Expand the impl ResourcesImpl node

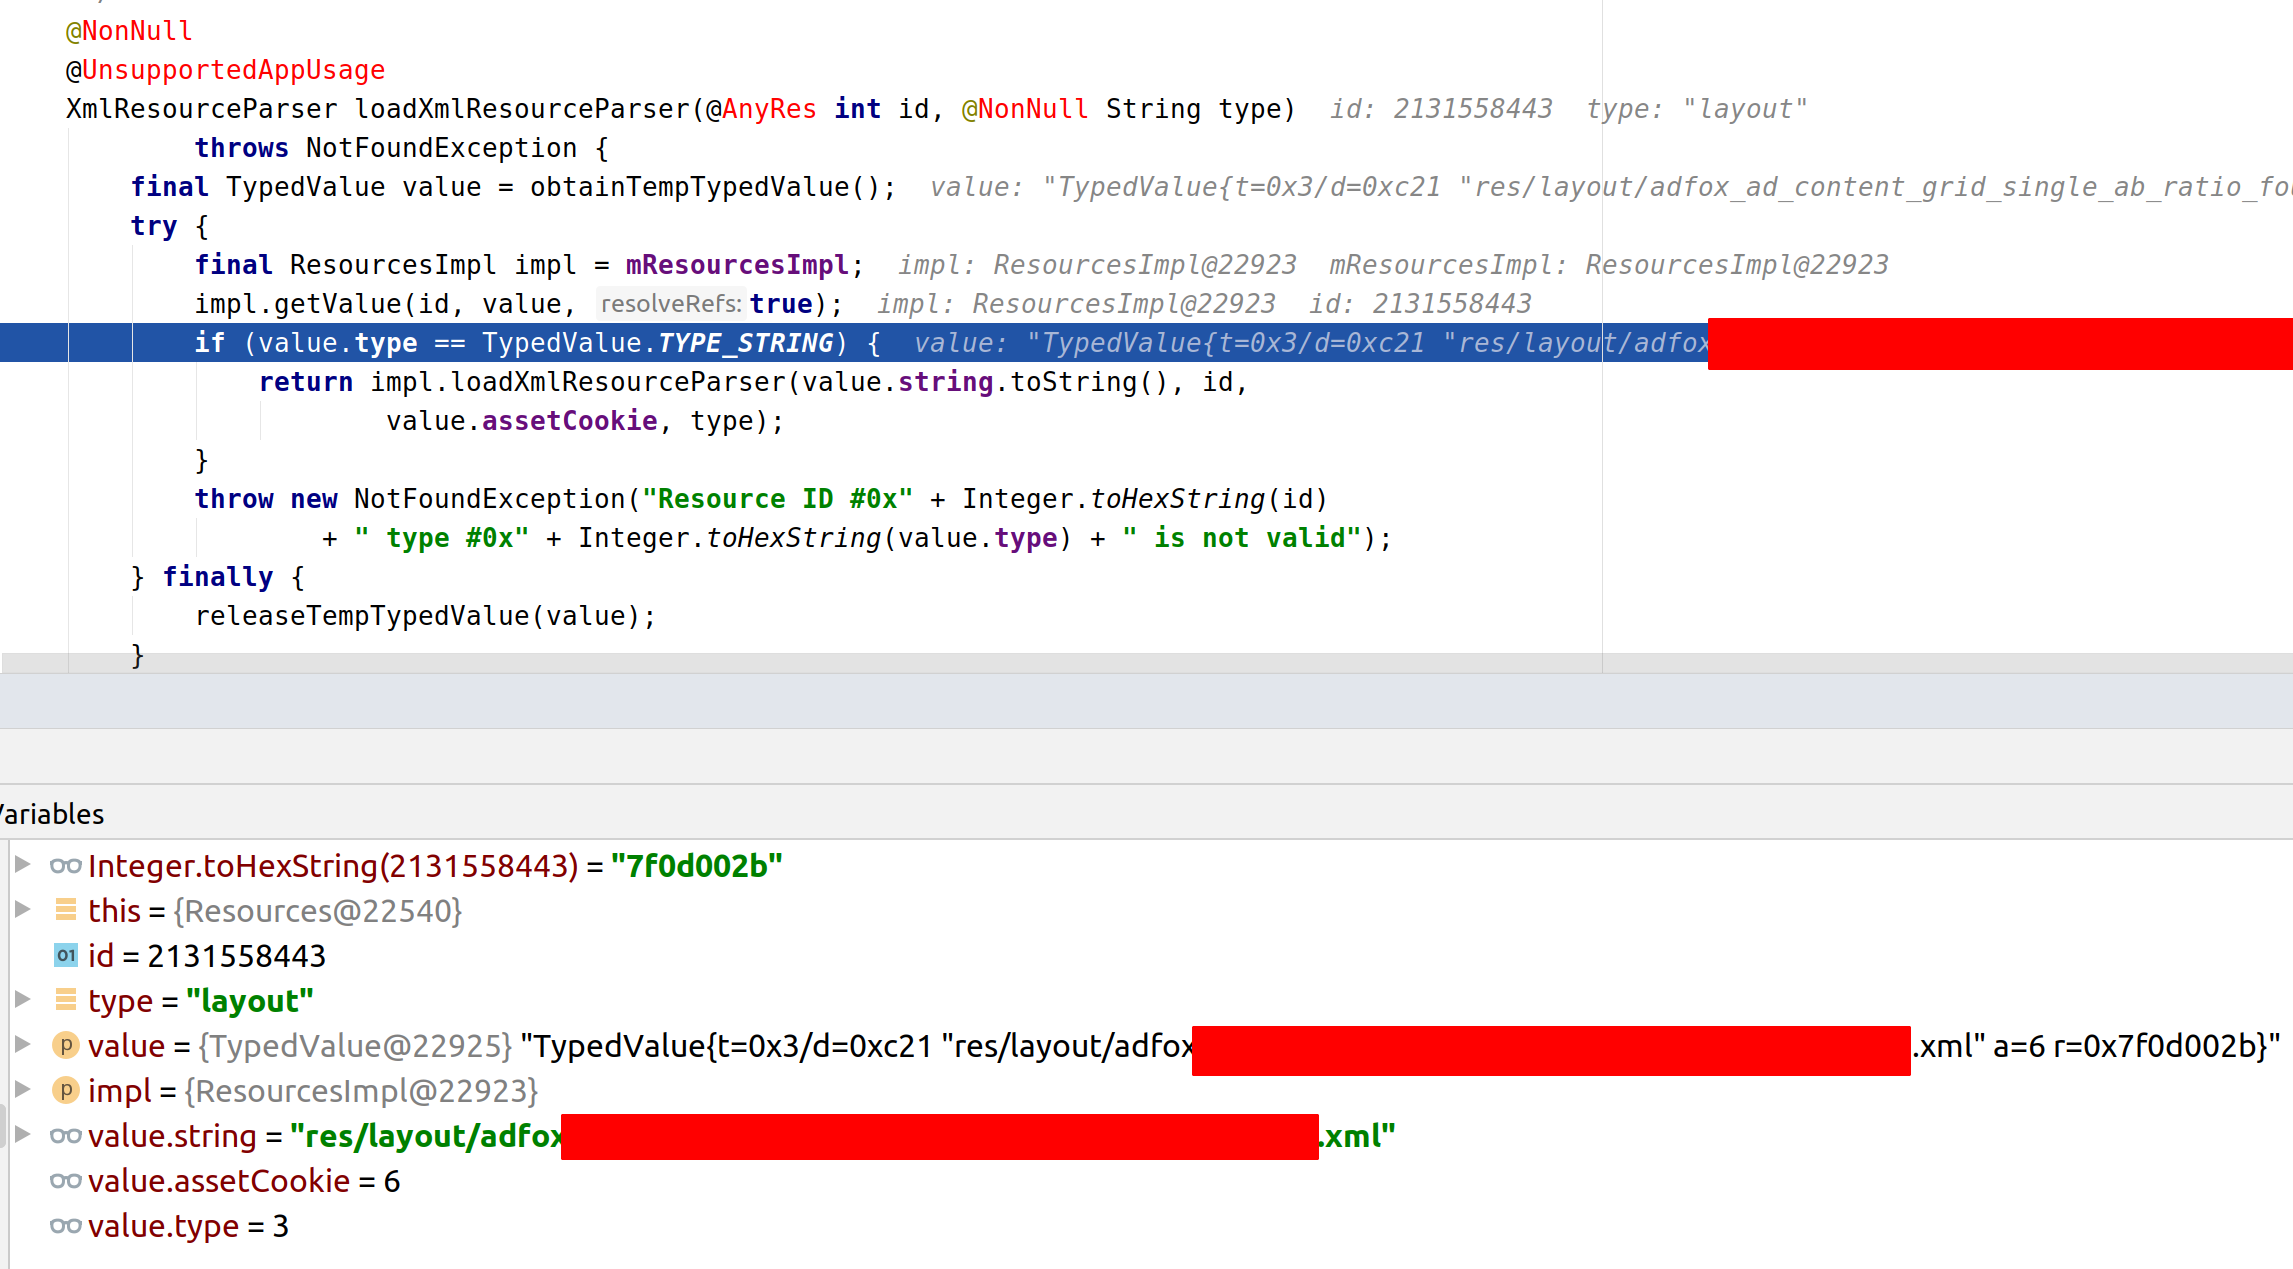pos(22,1089)
